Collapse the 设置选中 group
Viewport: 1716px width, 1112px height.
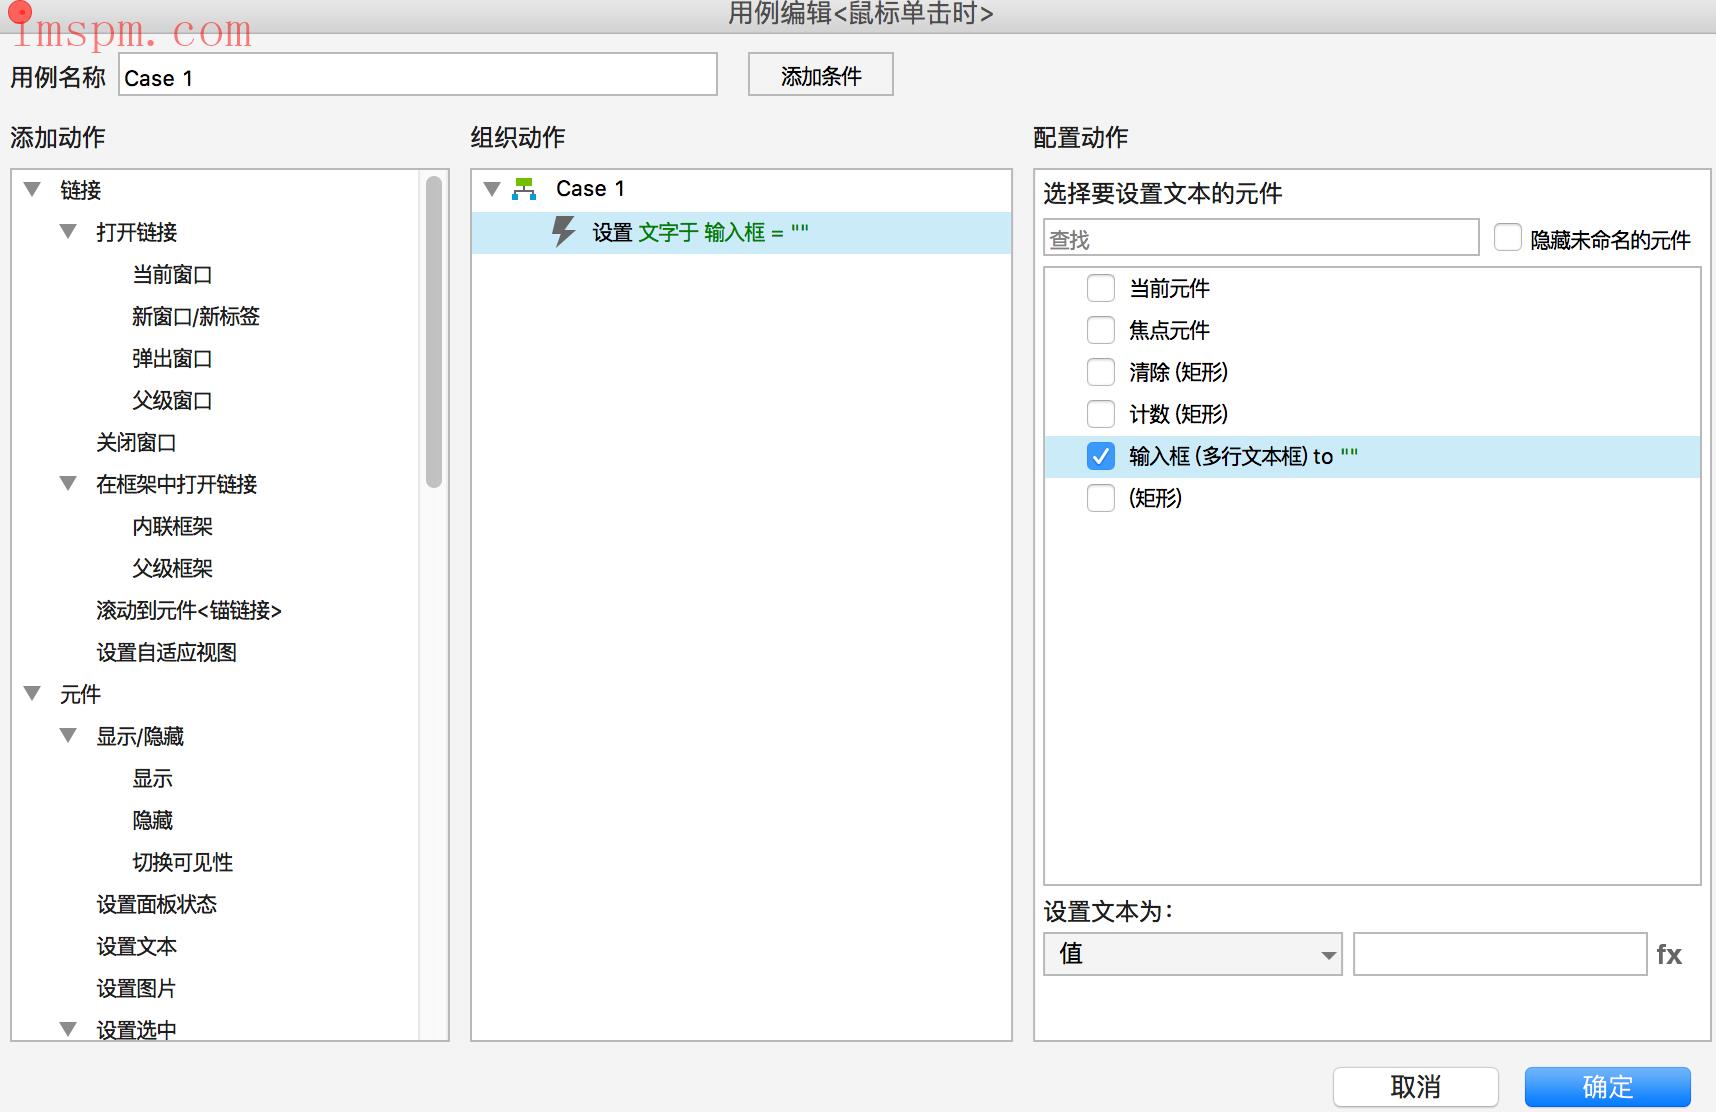click(x=68, y=1028)
